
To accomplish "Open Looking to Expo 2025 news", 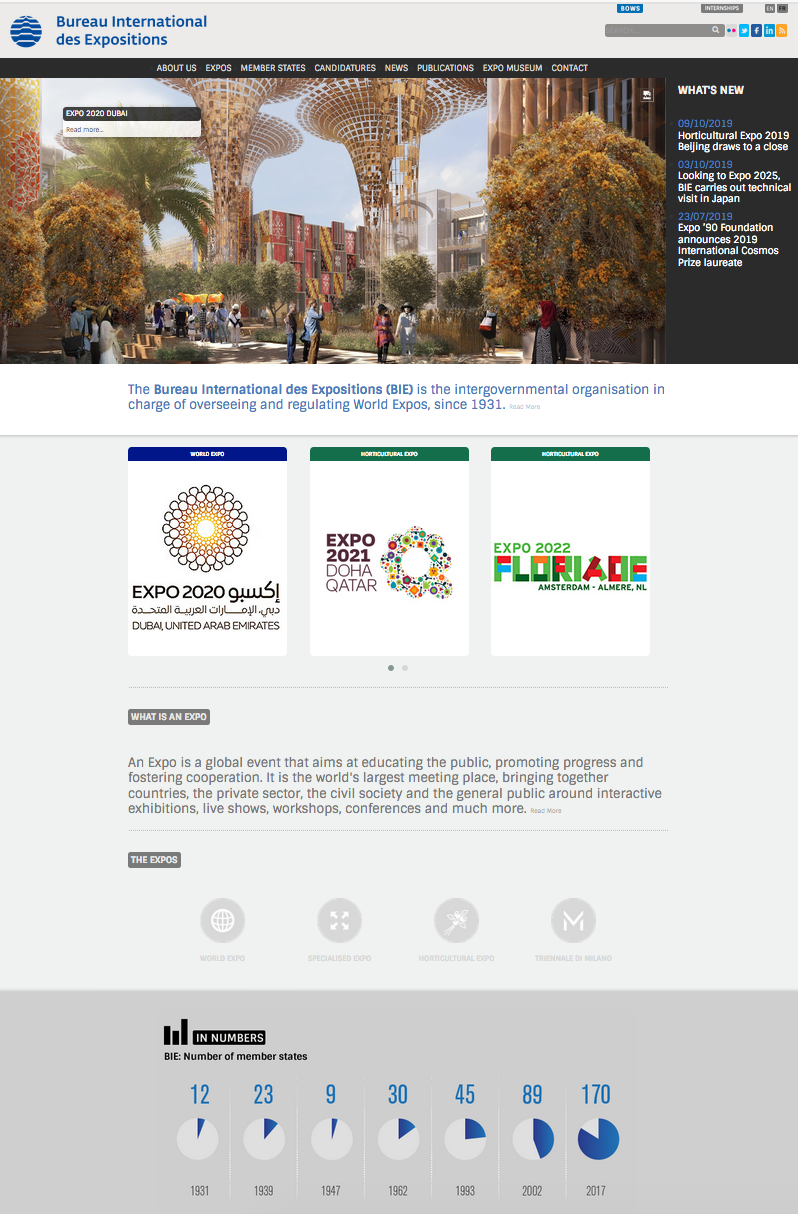I will click(734, 187).
